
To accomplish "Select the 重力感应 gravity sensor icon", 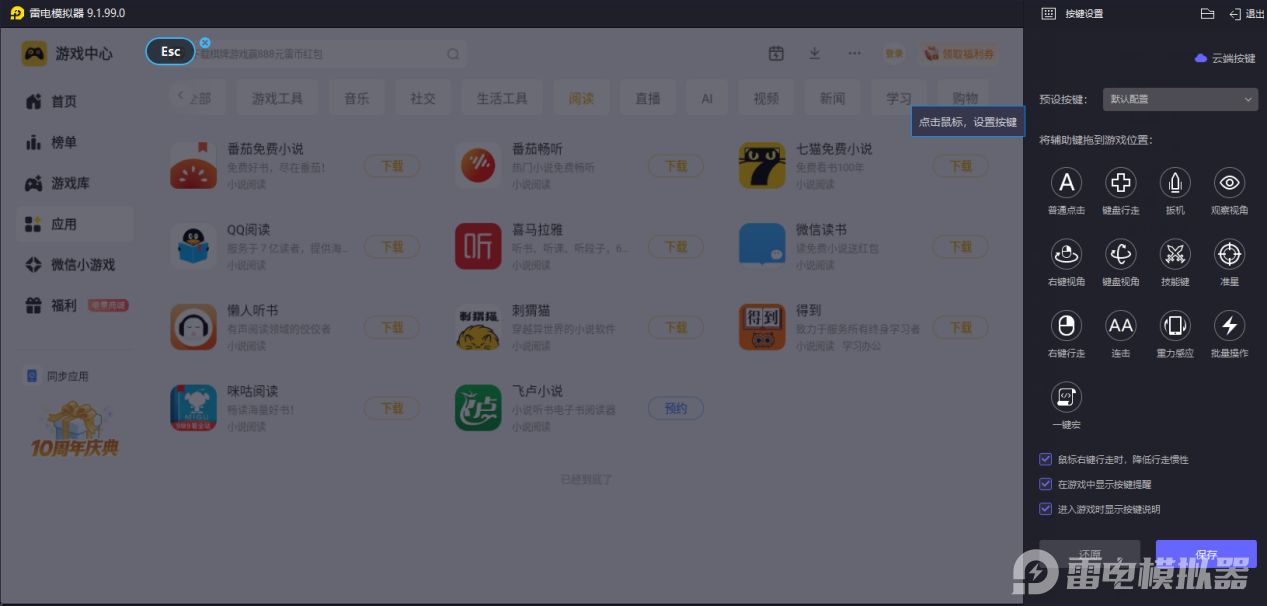I will point(1174,325).
